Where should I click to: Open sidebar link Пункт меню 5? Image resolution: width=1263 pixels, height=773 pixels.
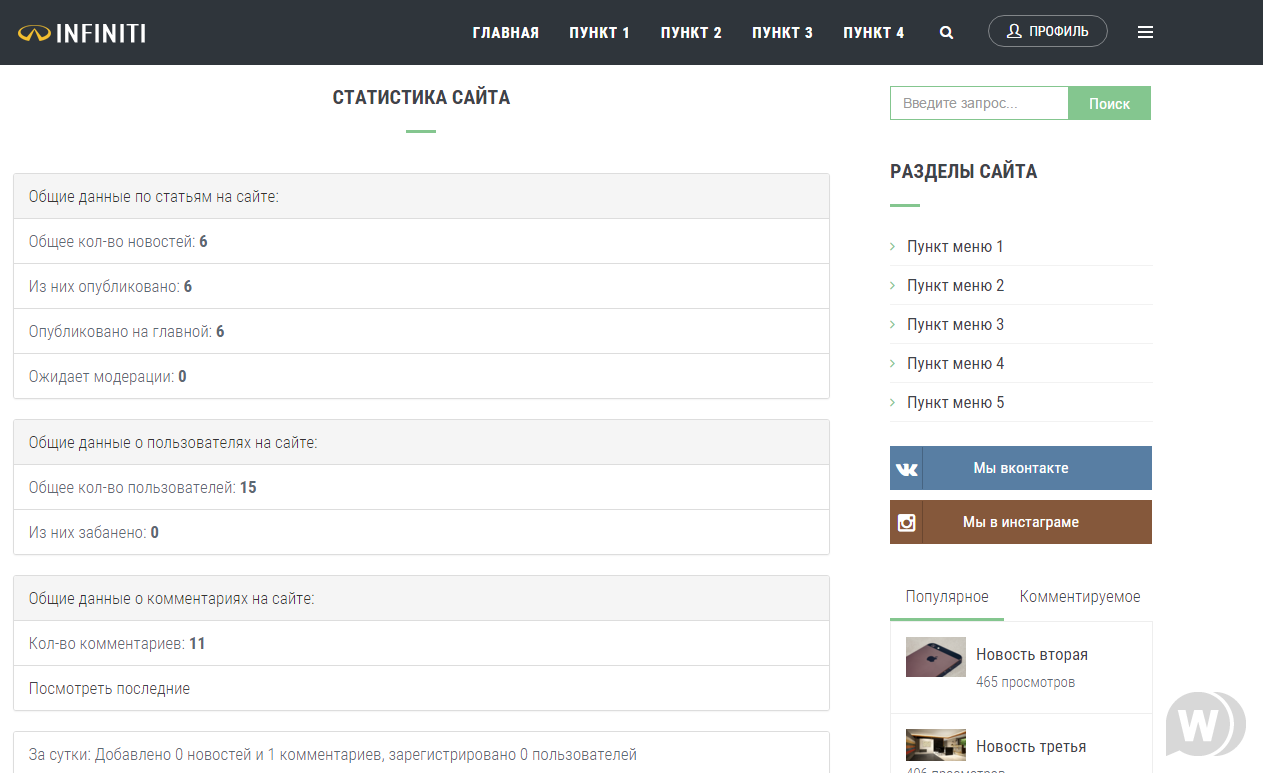(x=954, y=403)
